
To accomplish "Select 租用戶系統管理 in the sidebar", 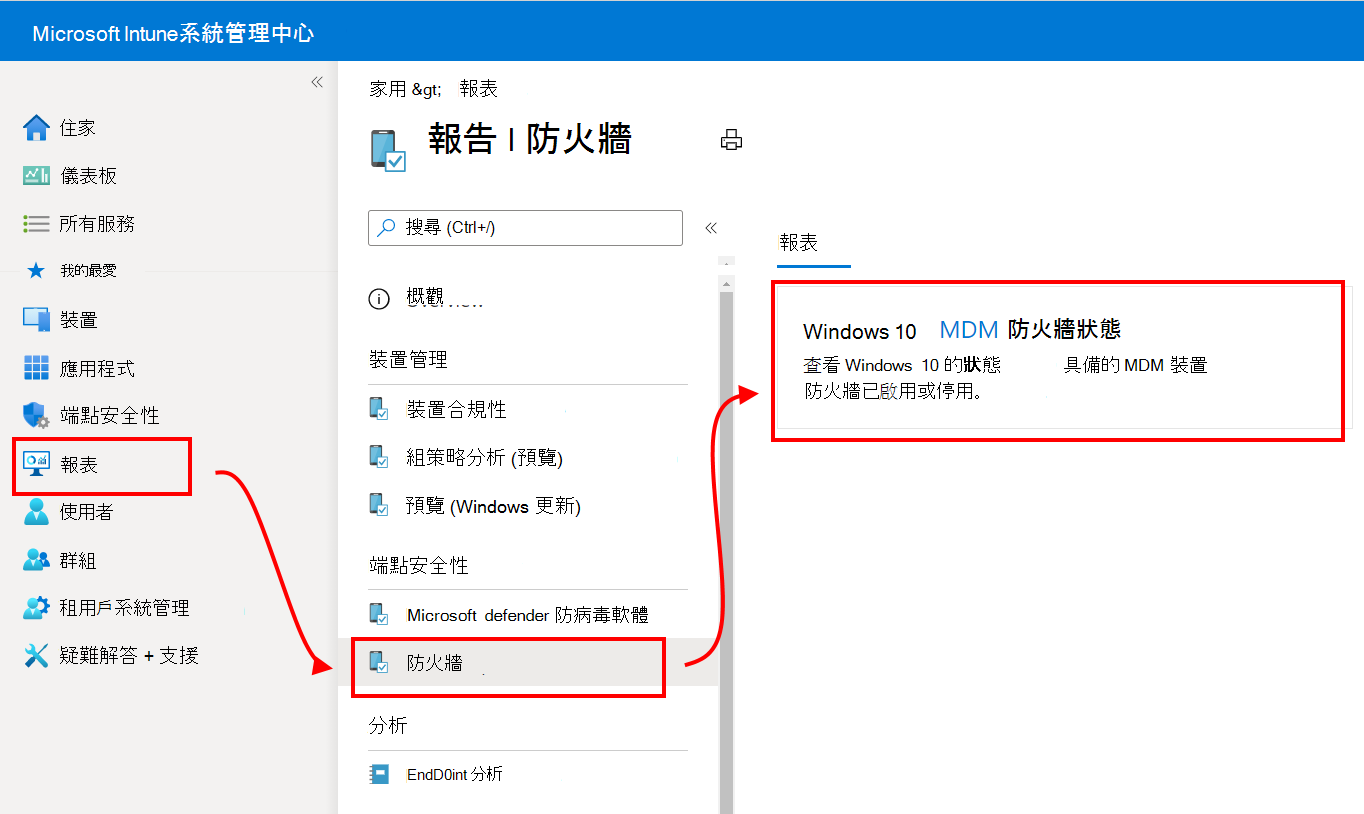I will (124, 608).
